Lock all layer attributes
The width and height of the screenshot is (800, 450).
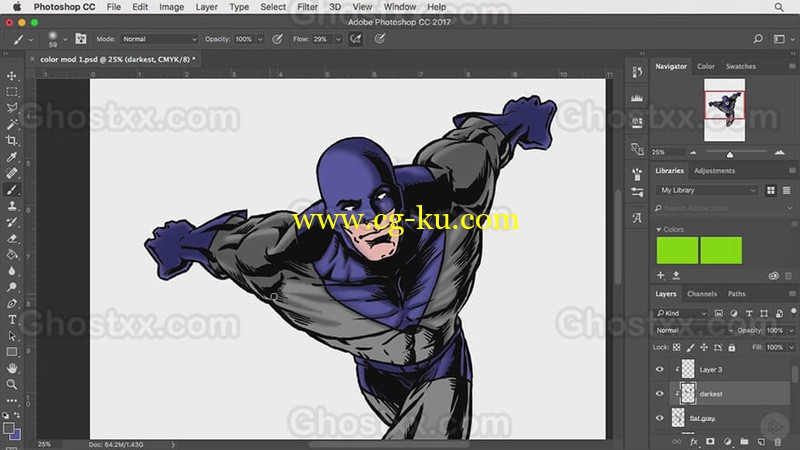click(732, 347)
